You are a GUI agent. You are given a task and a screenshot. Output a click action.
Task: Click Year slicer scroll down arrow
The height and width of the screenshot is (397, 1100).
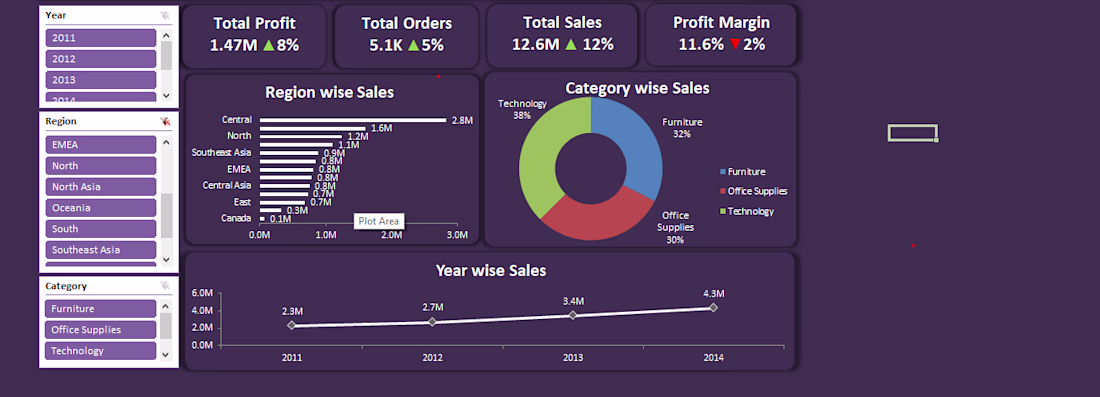tap(166, 95)
